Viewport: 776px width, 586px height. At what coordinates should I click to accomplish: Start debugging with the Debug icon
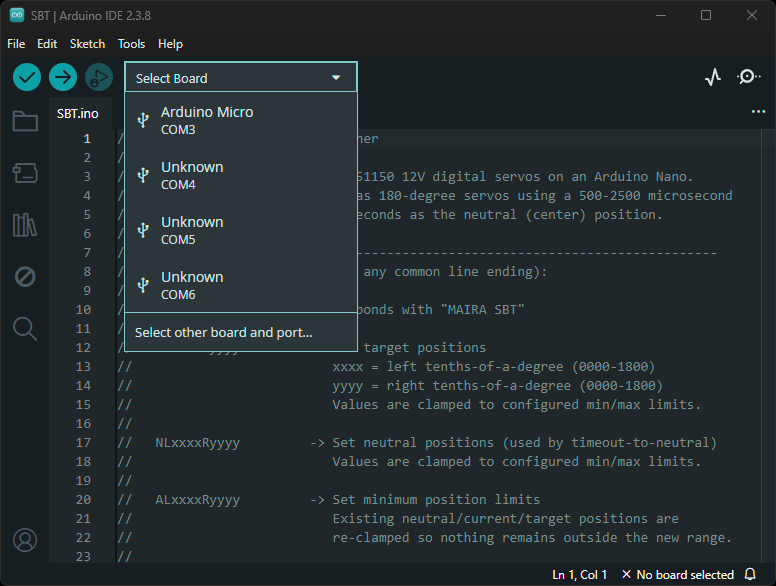pos(98,77)
